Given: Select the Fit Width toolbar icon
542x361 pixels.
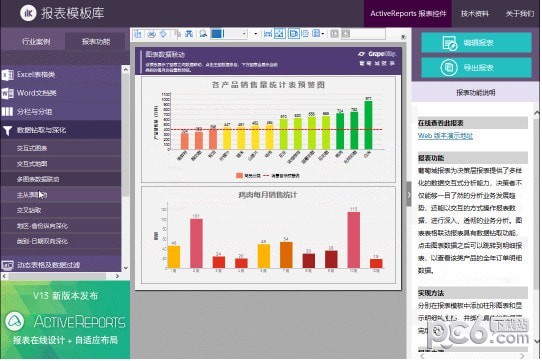Looking at the screenshot, I should (x=268, y=34).
